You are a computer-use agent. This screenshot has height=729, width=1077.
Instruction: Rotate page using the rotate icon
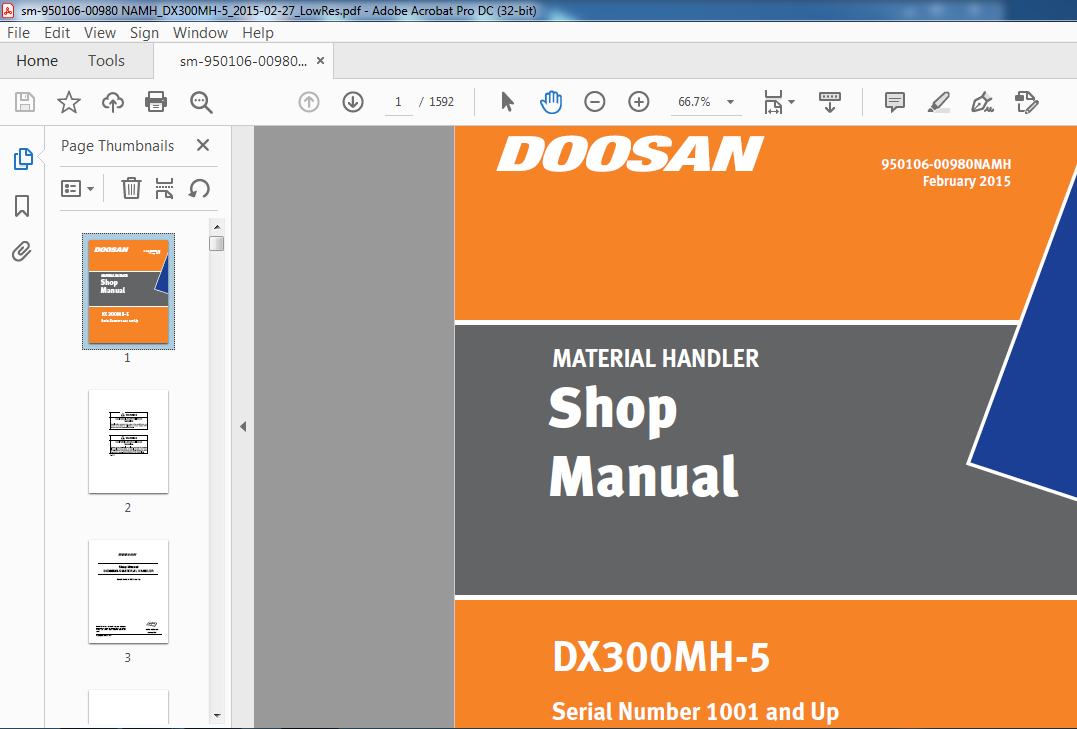[199, 188]
